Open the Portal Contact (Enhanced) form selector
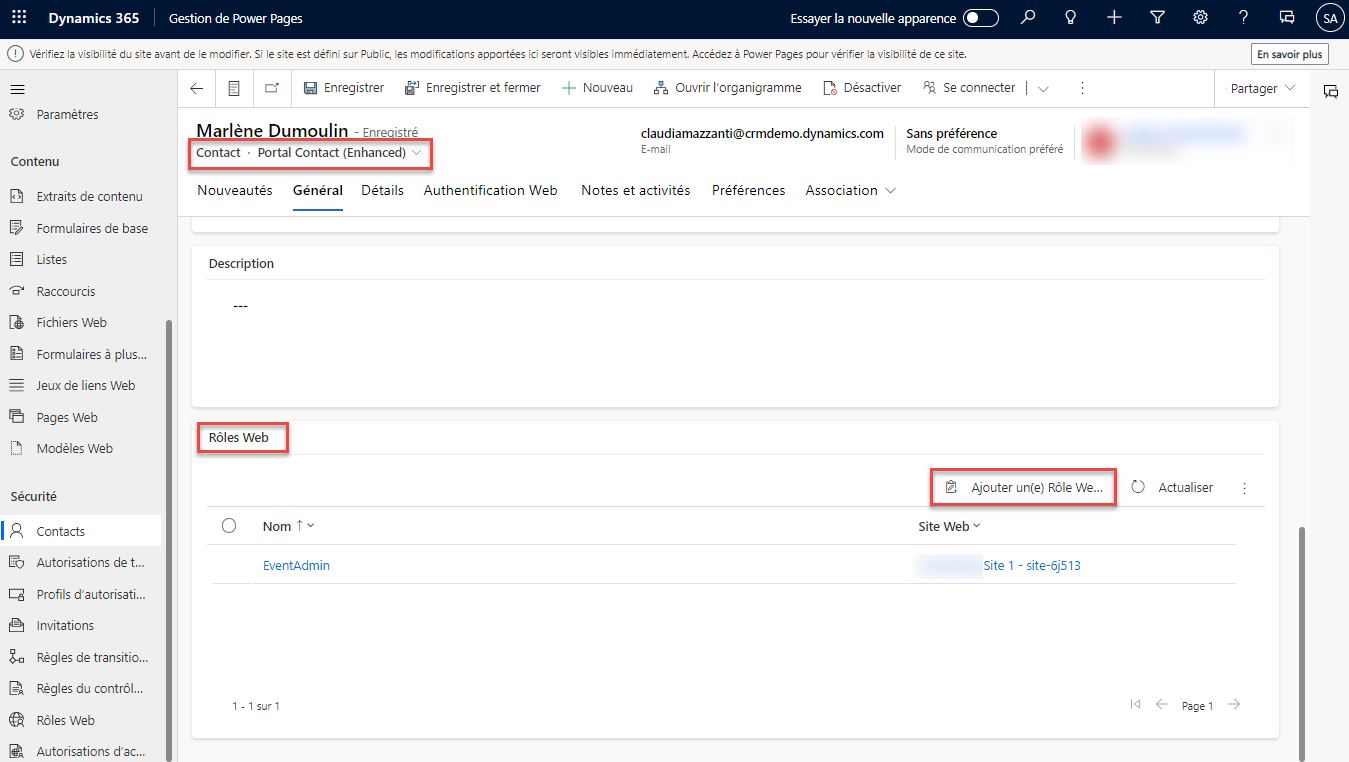The width and height of the screenshot is (1349, 762). coord(340,153)
